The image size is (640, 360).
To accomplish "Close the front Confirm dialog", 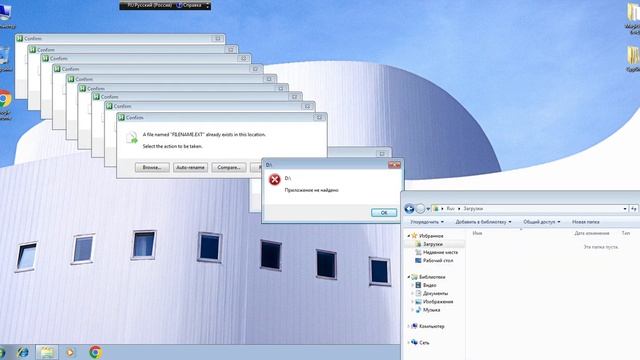I will click(320, 118).
